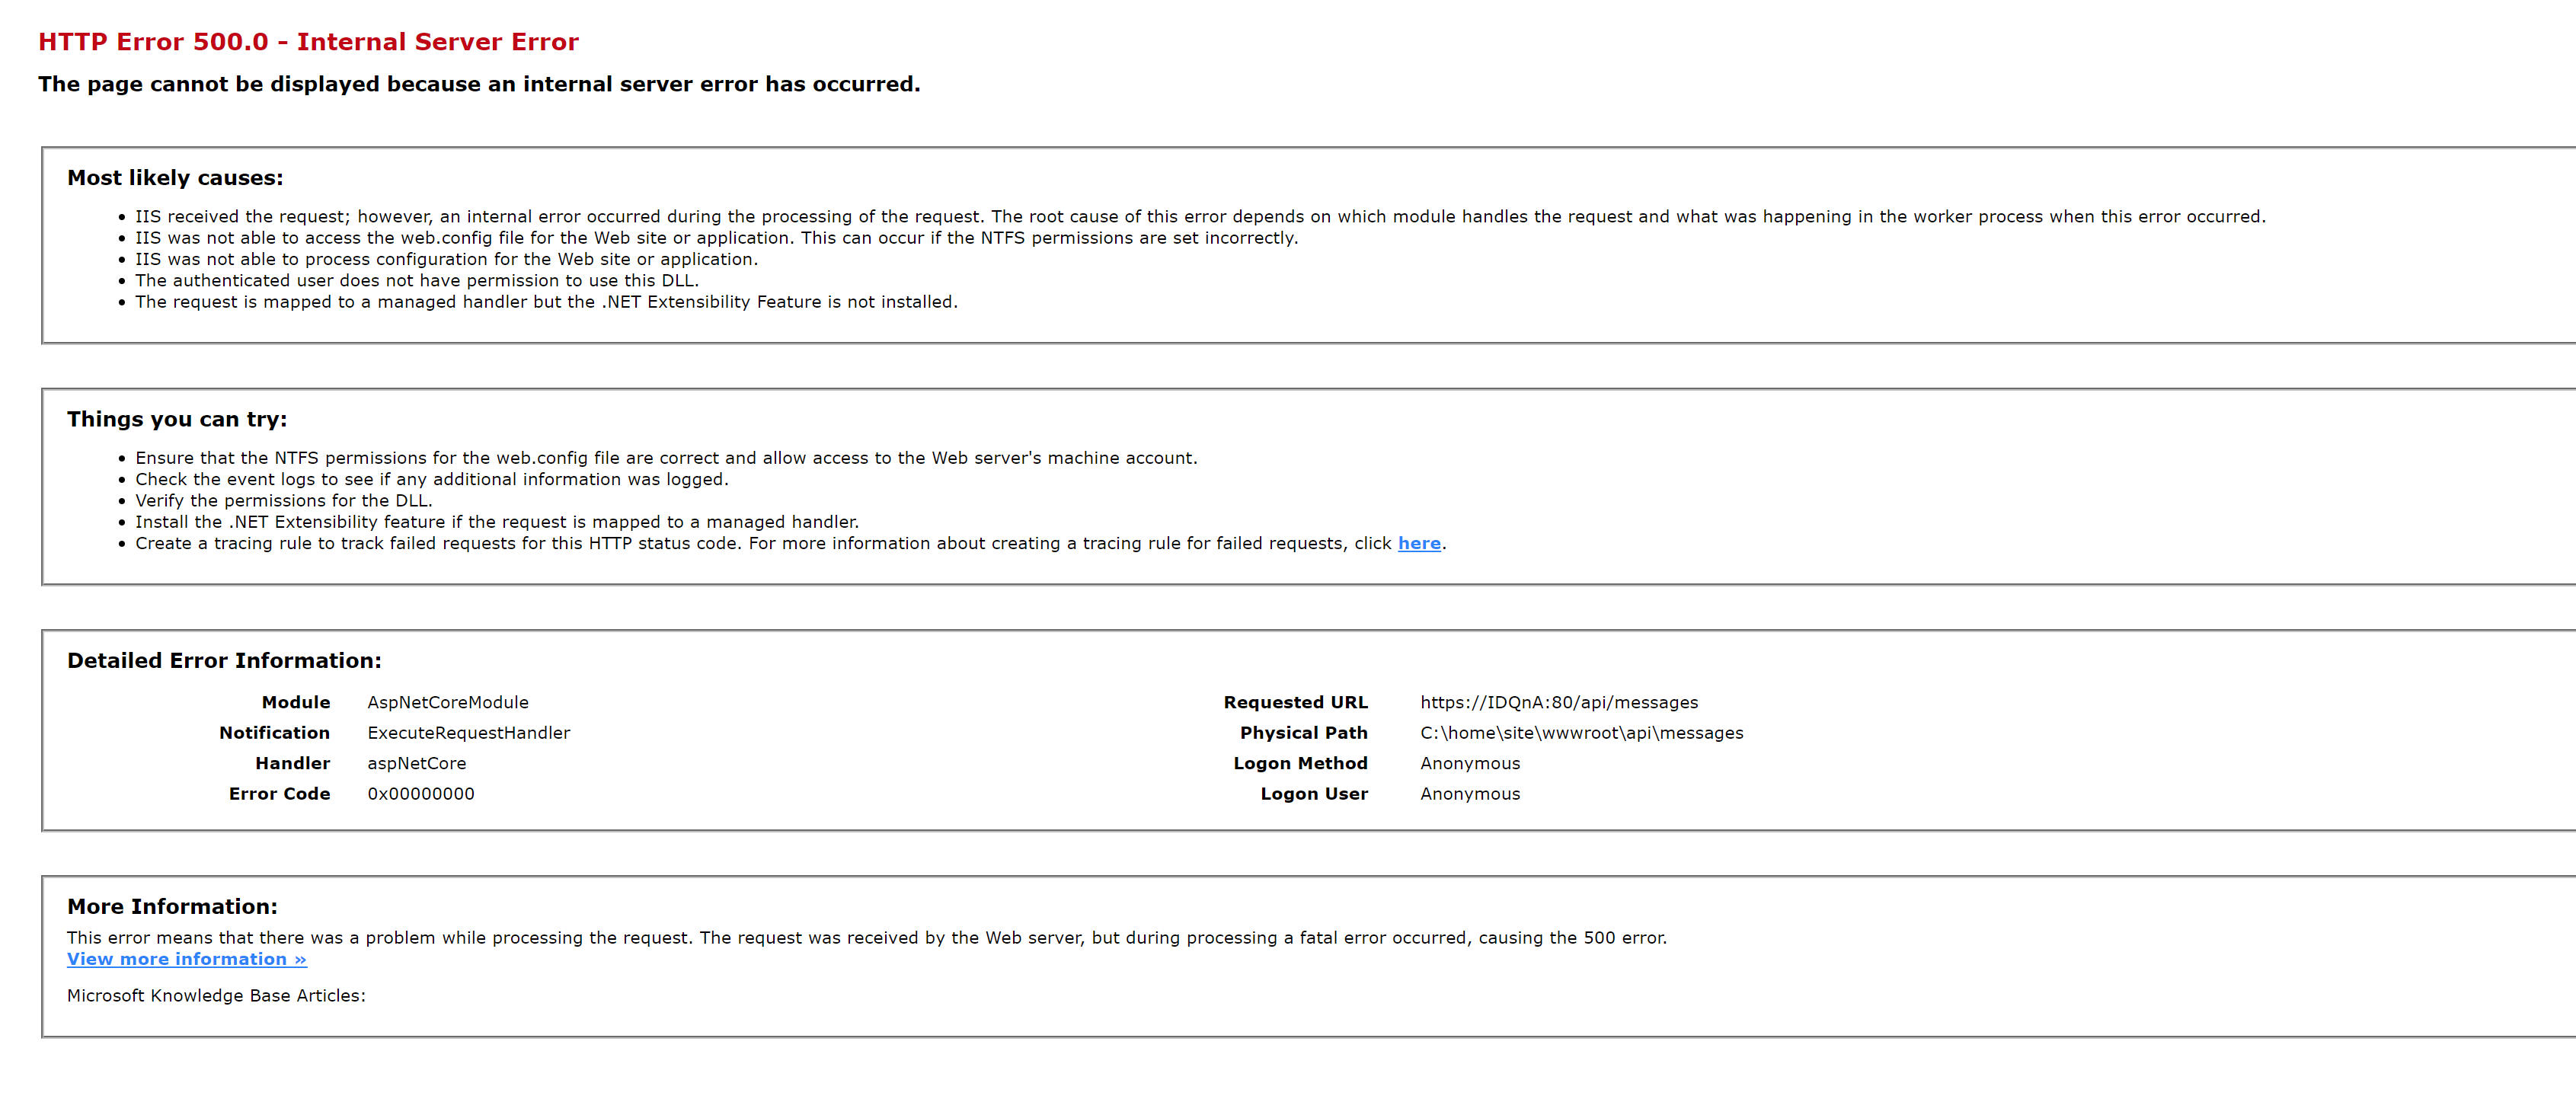Screen dimensions: 2576x1099
Task: Click the 'Logon User' label
Action: [x=1314, y=794]
